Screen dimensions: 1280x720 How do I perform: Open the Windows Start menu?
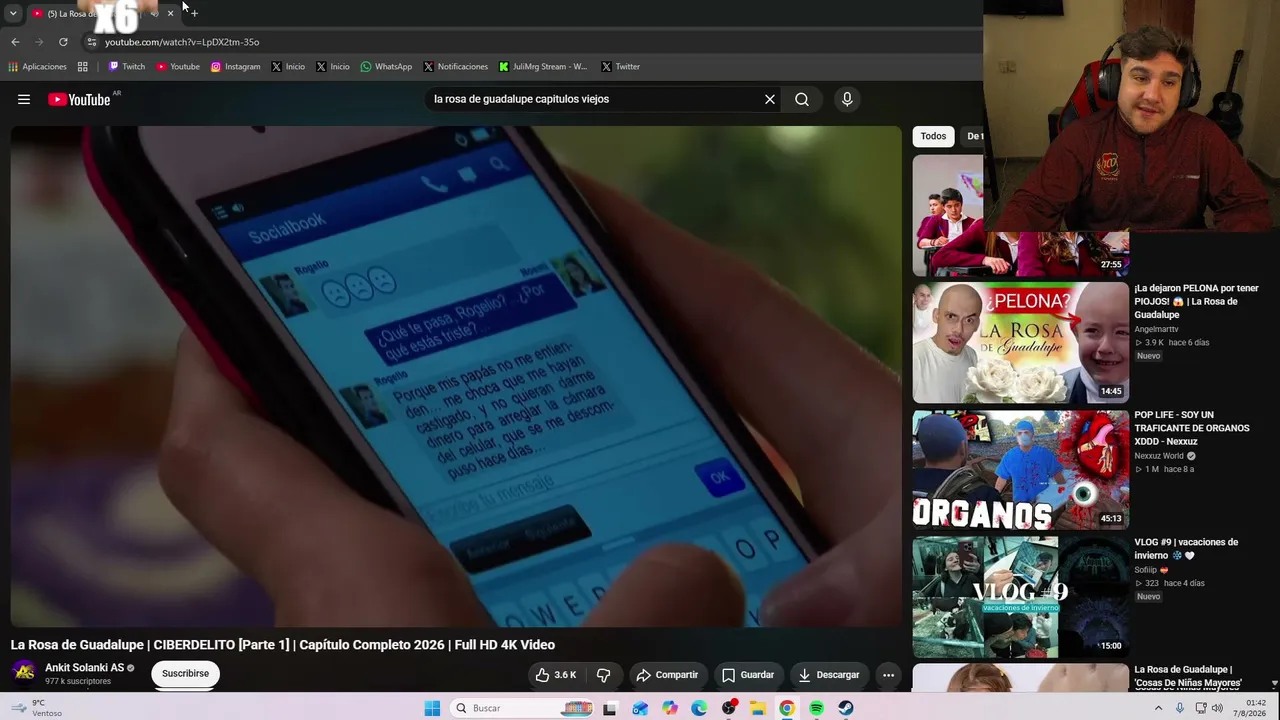point(432,708)
